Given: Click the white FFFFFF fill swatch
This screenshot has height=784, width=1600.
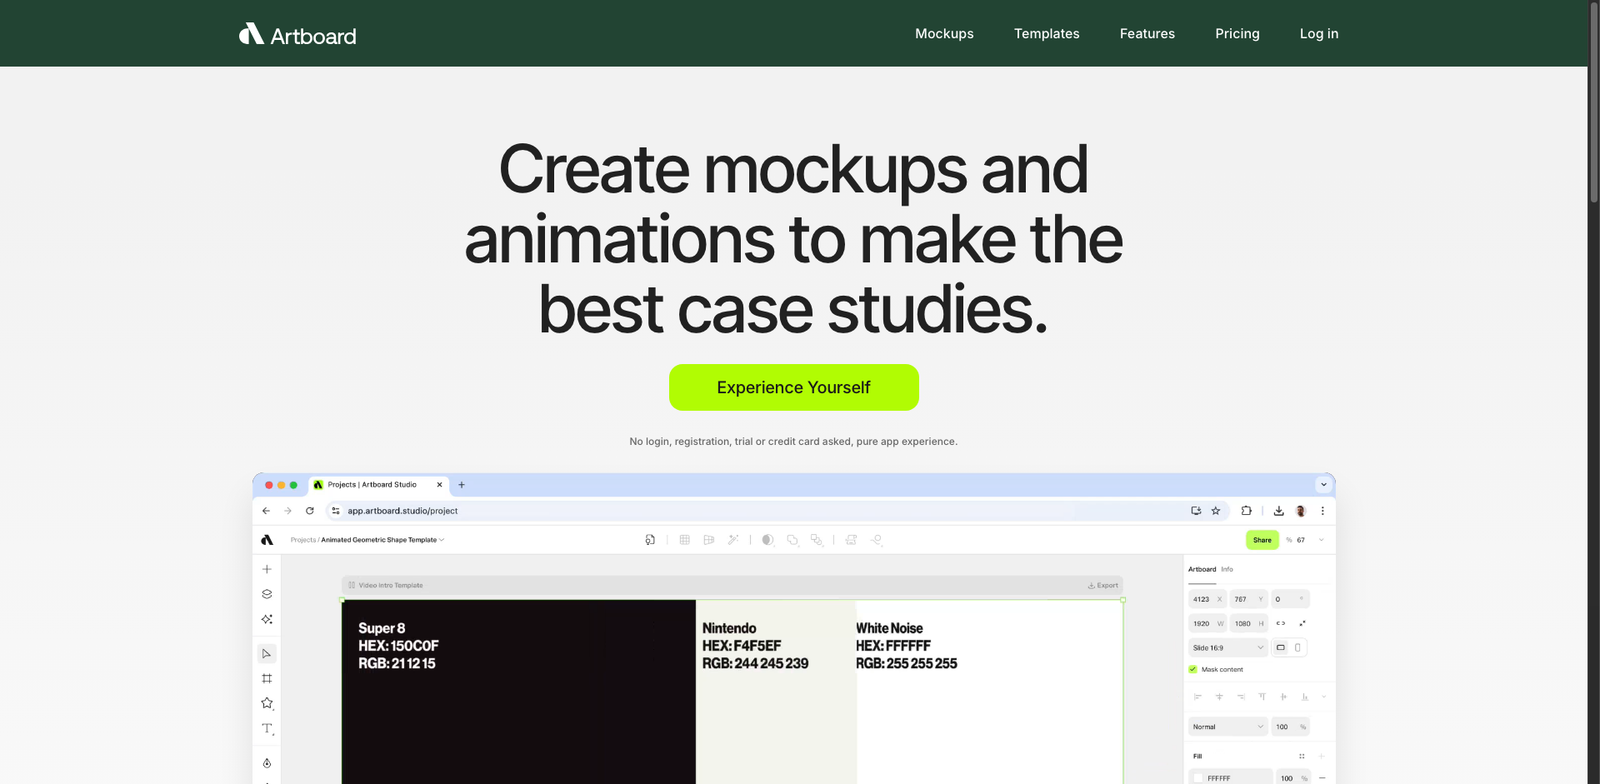Looking at the screenshot, I should (x=1198, y=778).
